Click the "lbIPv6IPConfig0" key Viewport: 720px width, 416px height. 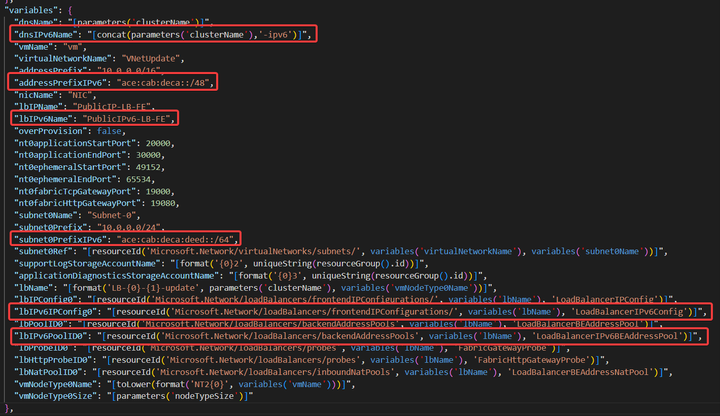[x=56, y=311]
